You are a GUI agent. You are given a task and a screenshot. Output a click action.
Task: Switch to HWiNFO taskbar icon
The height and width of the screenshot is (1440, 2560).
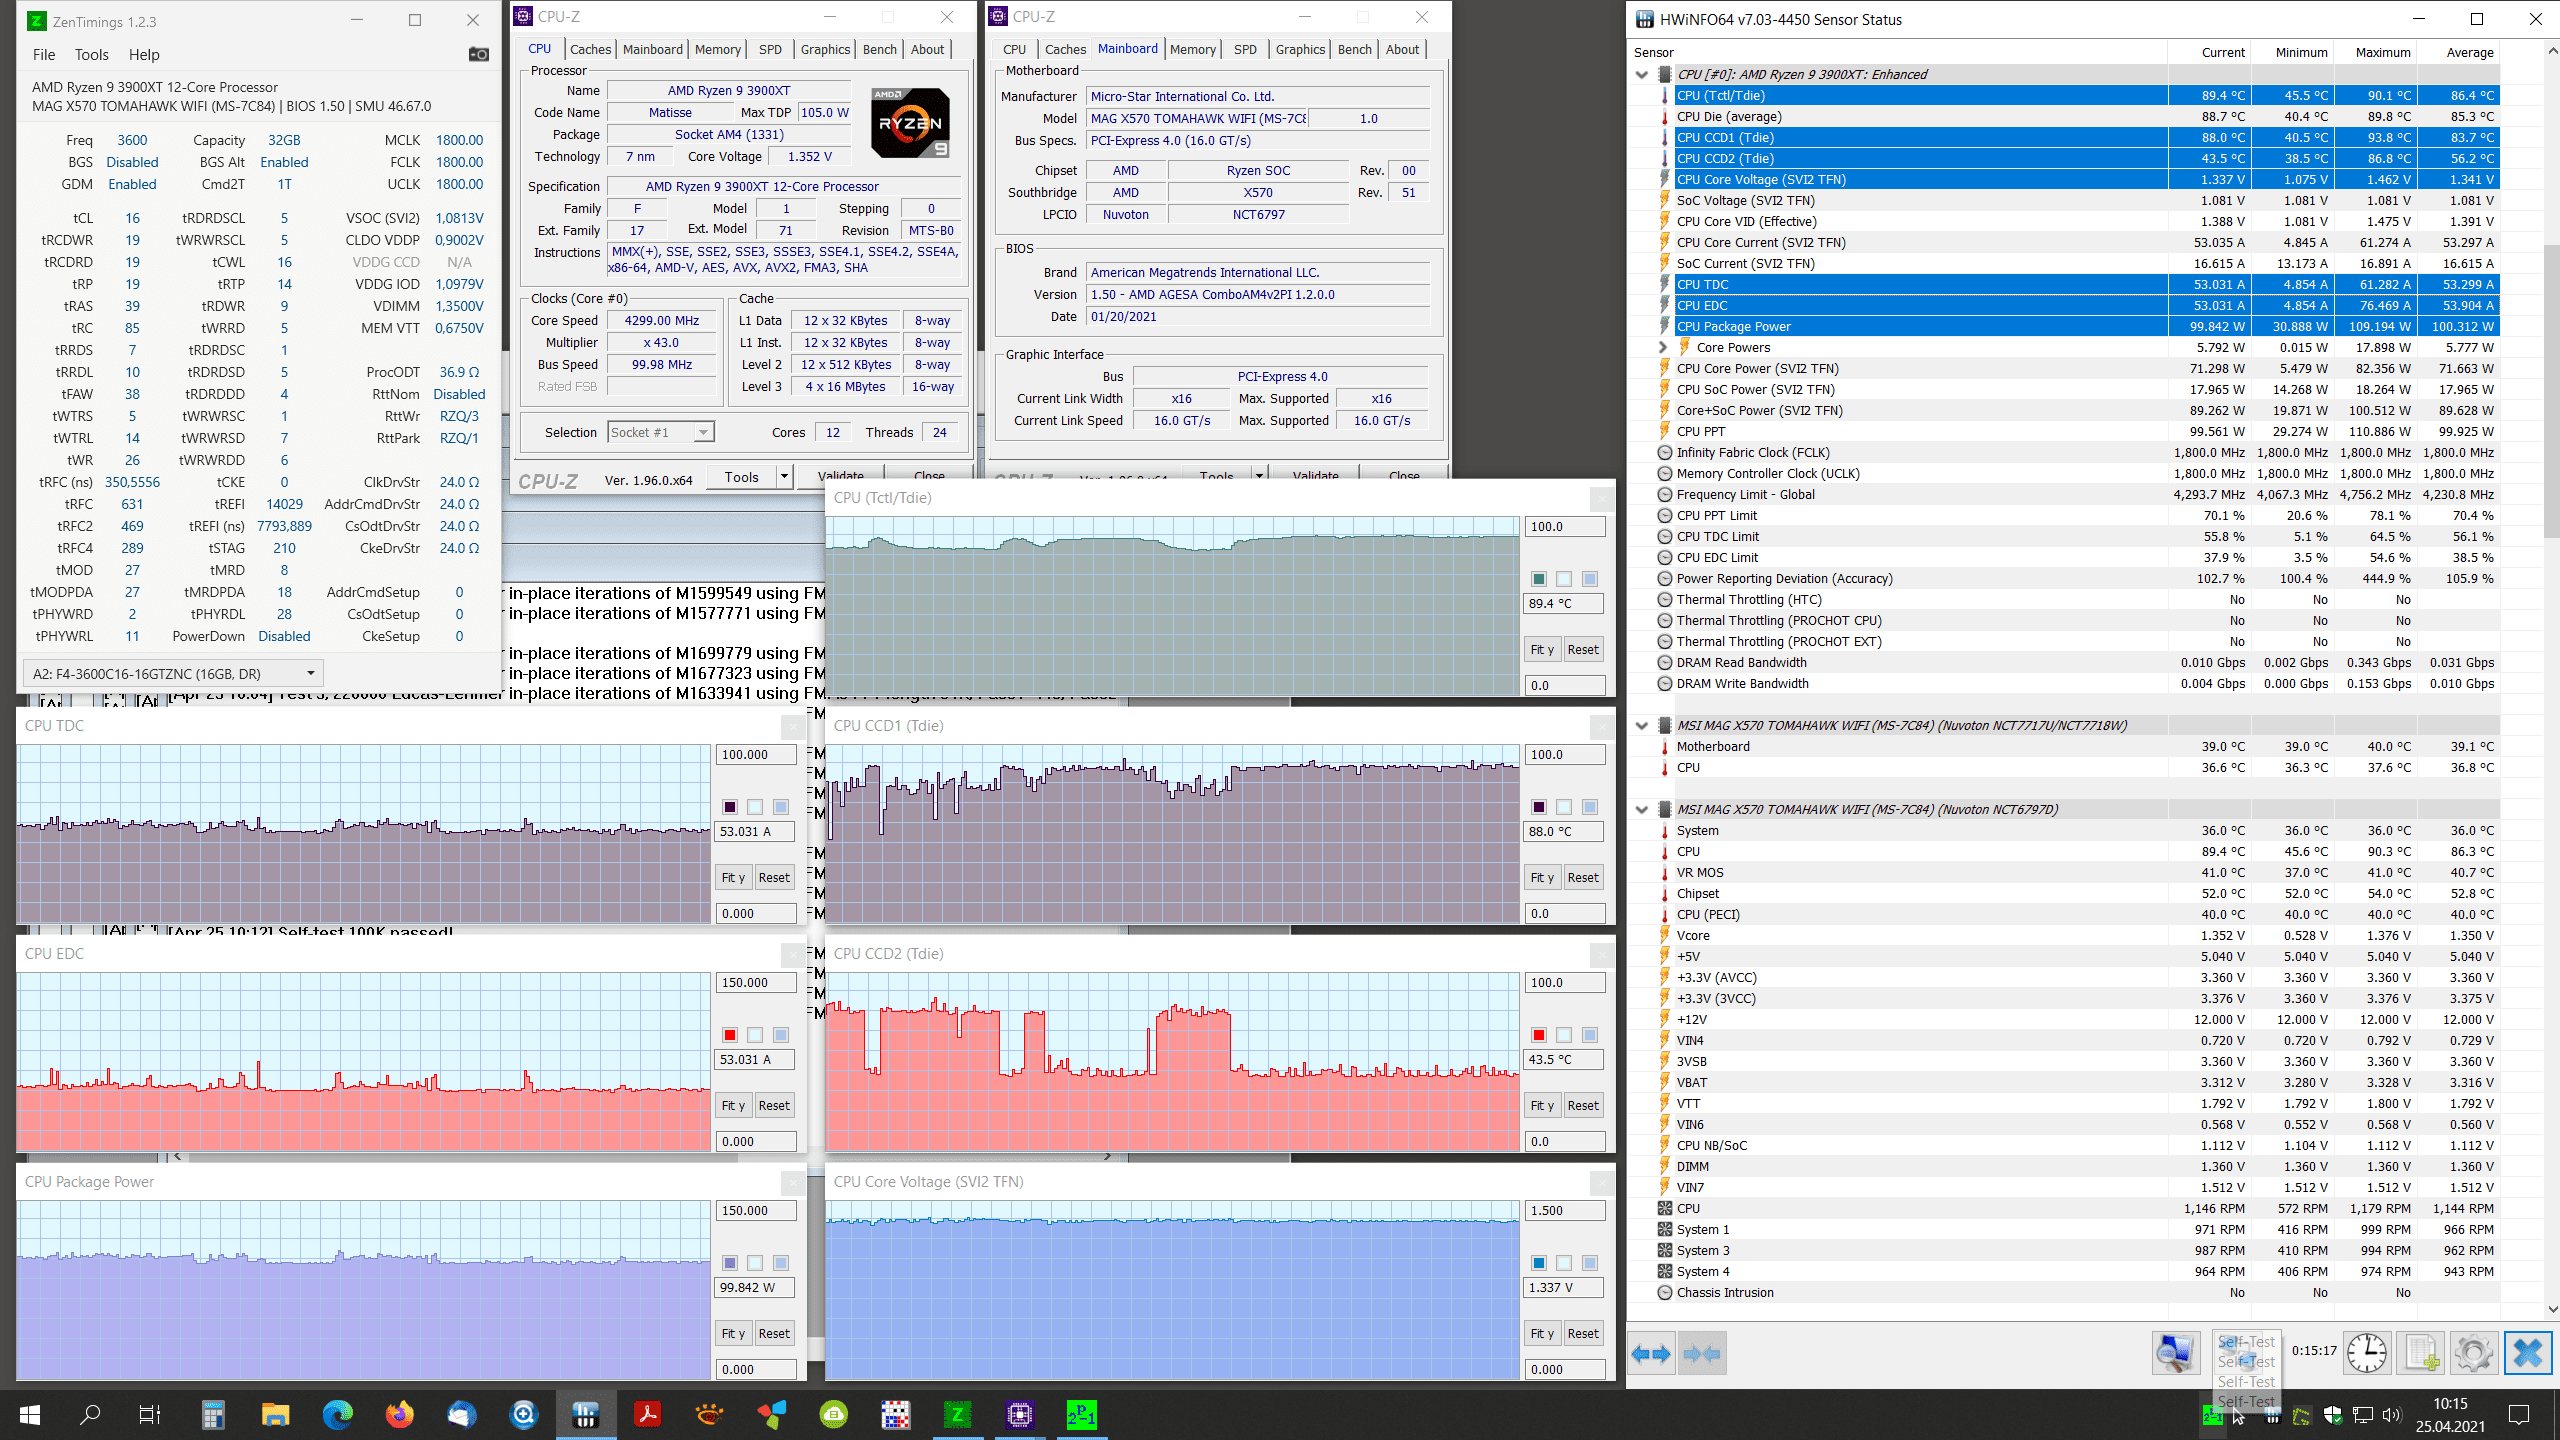pyautogui.click(x=585, y=1415)
